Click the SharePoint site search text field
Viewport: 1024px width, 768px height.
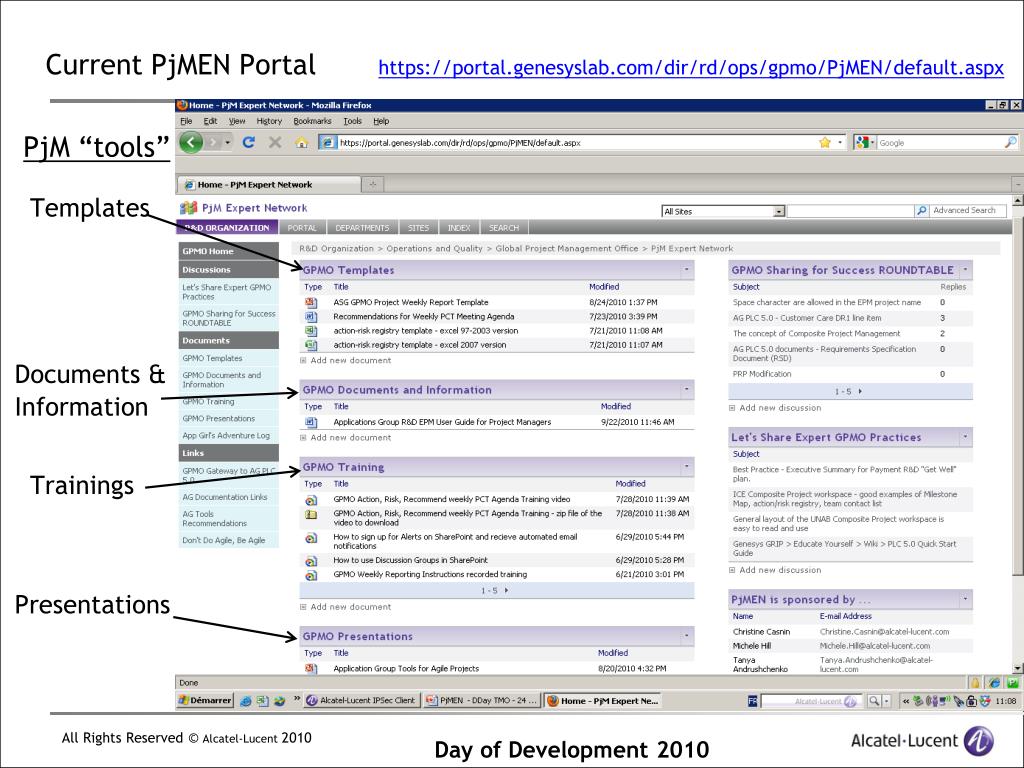click(850, 211)
